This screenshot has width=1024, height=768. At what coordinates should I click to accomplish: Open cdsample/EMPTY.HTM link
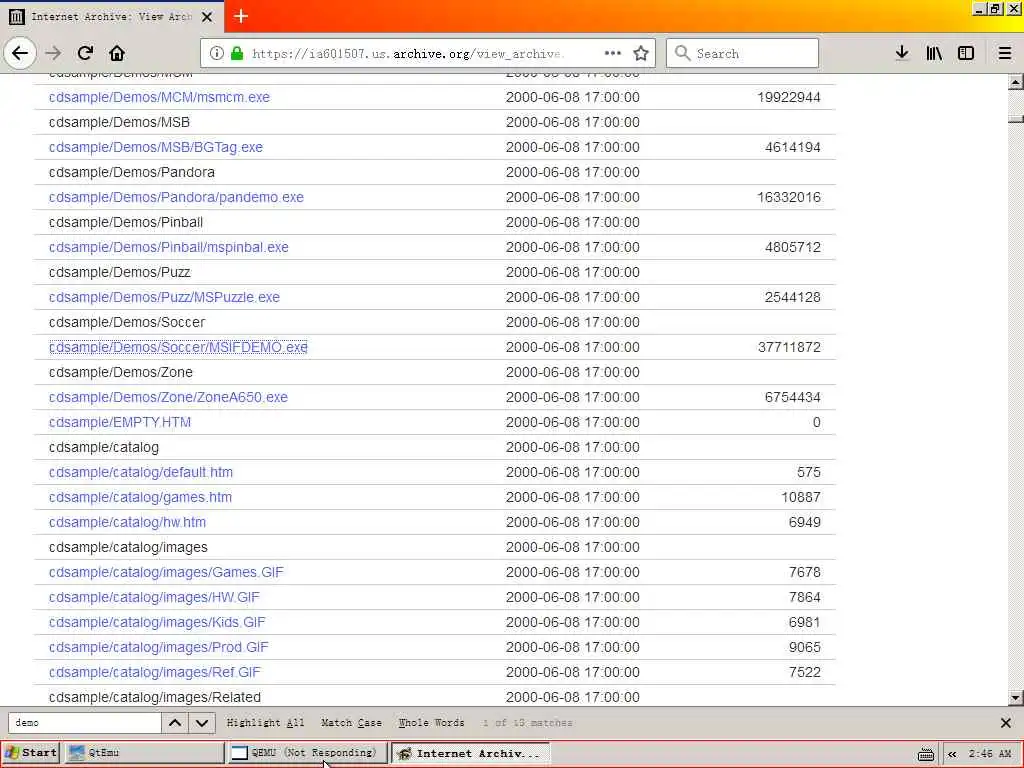120,422
